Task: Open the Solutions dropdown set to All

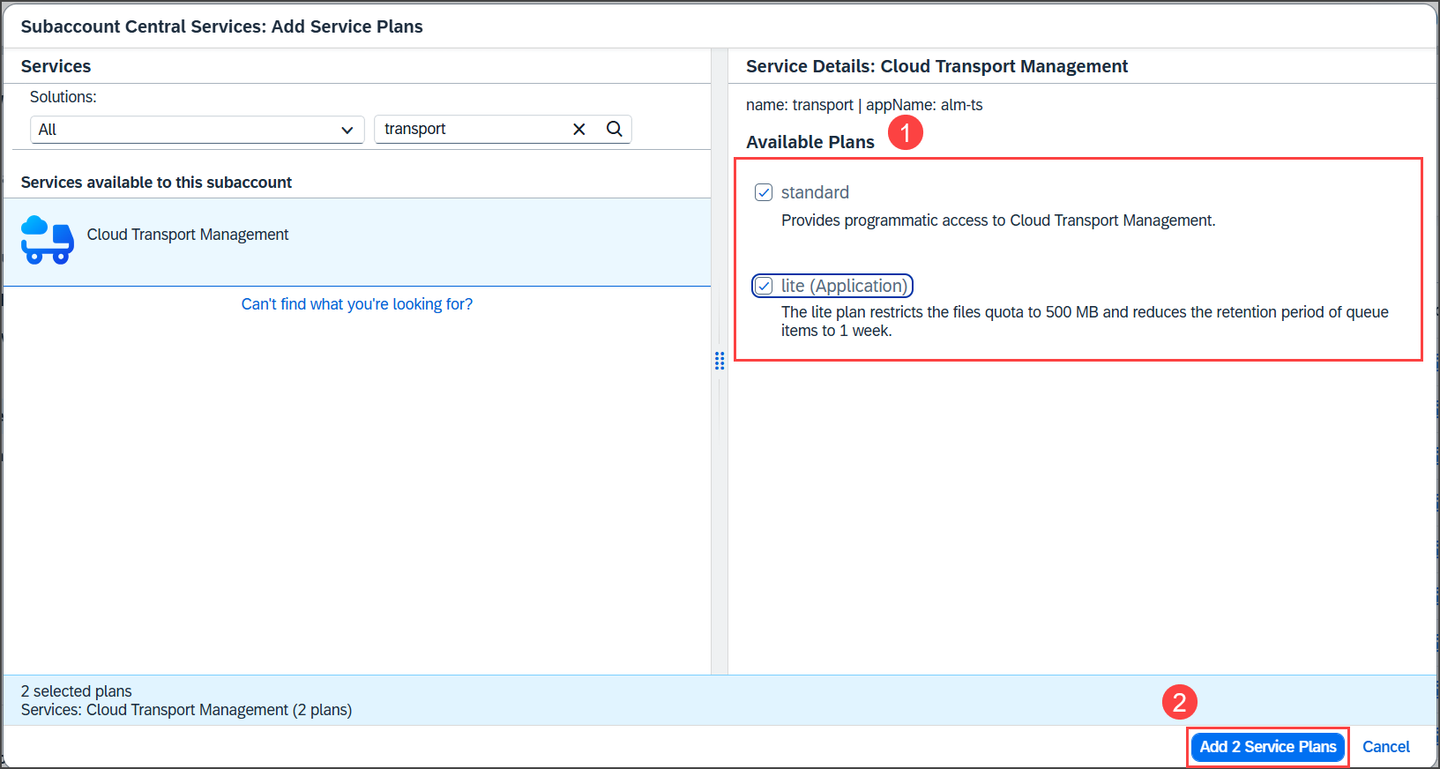Action: 196,130
